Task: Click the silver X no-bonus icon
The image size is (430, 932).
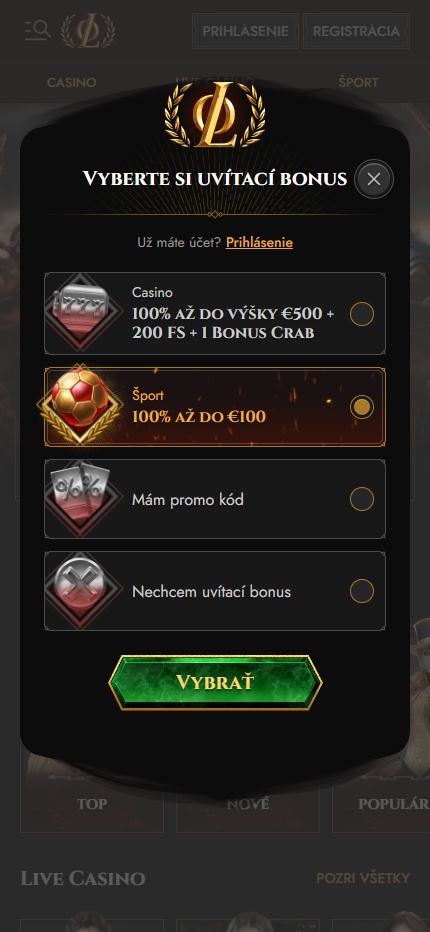Action: click(x=80, y=591)
